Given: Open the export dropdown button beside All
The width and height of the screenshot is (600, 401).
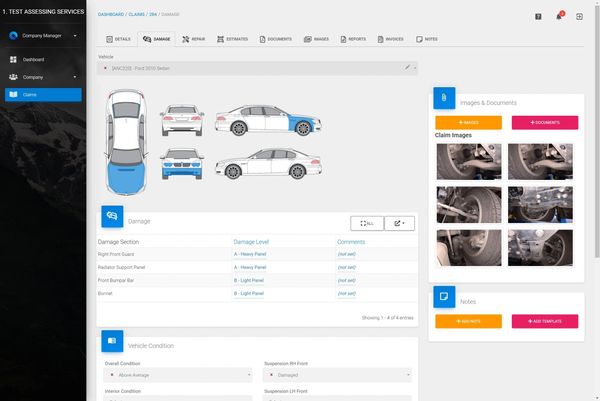Looking at the screenshot, I should pos(399,223).
